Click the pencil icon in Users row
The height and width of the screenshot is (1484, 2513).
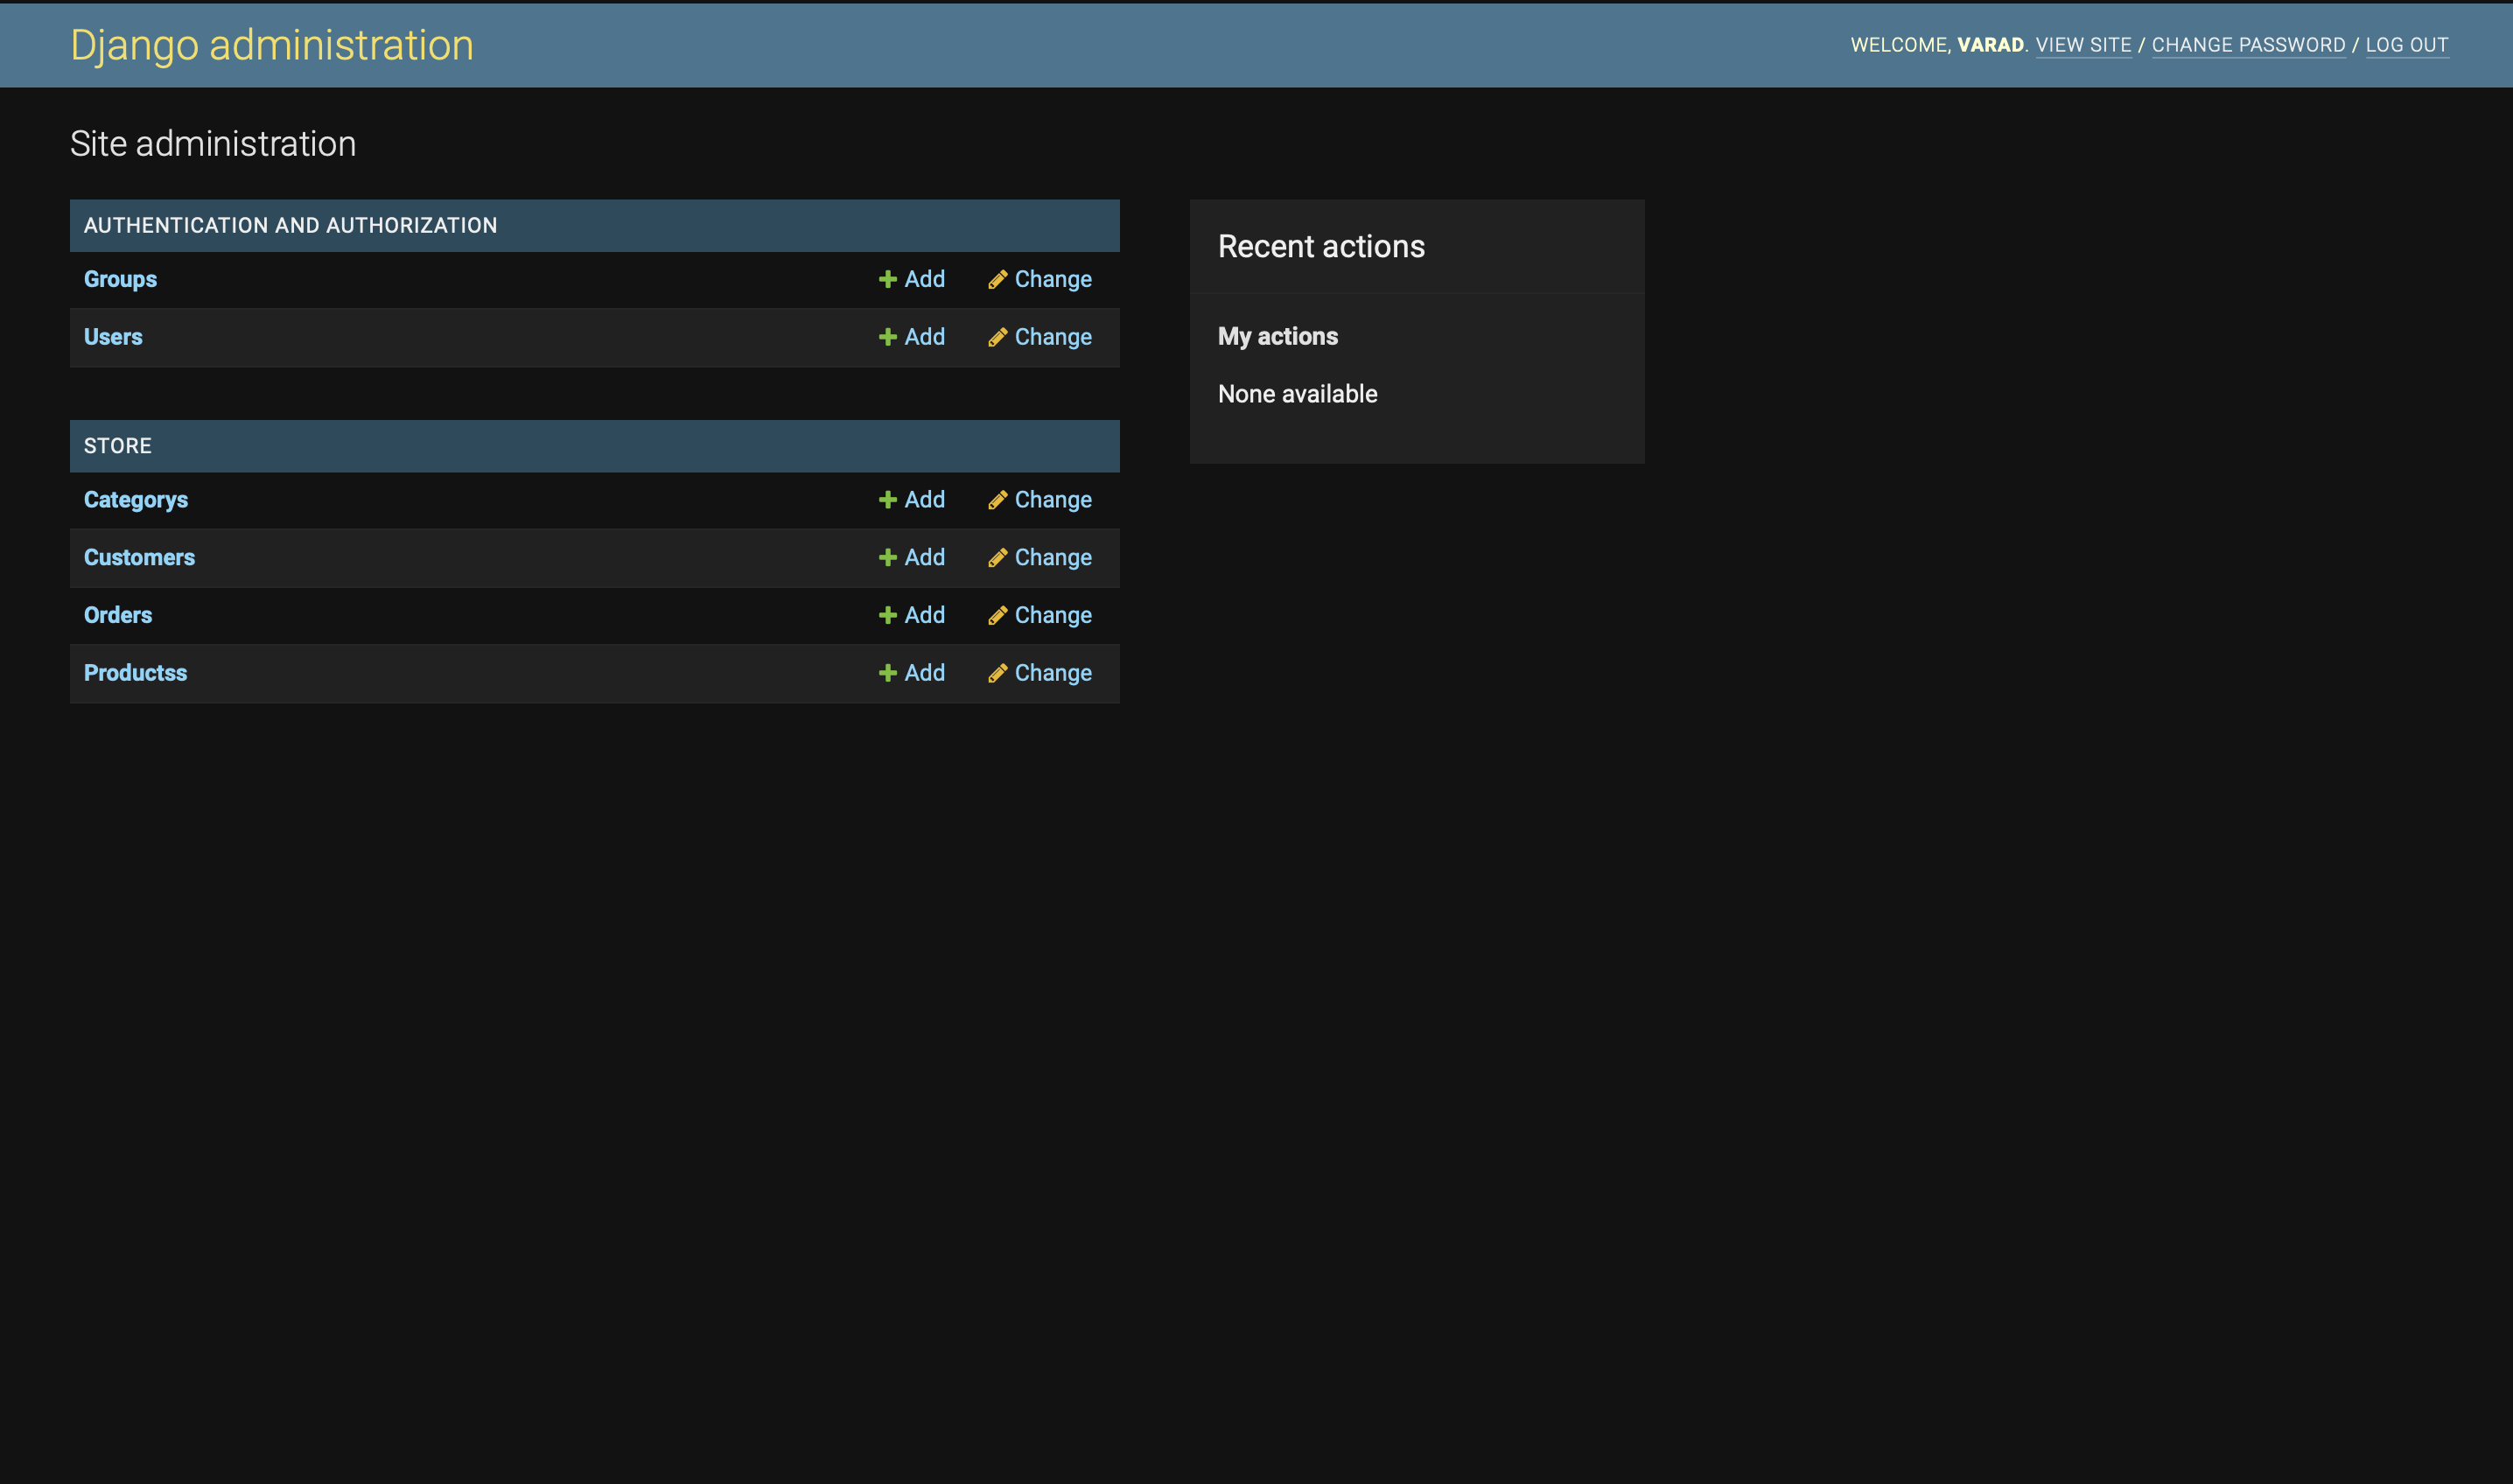coord(997,338)
